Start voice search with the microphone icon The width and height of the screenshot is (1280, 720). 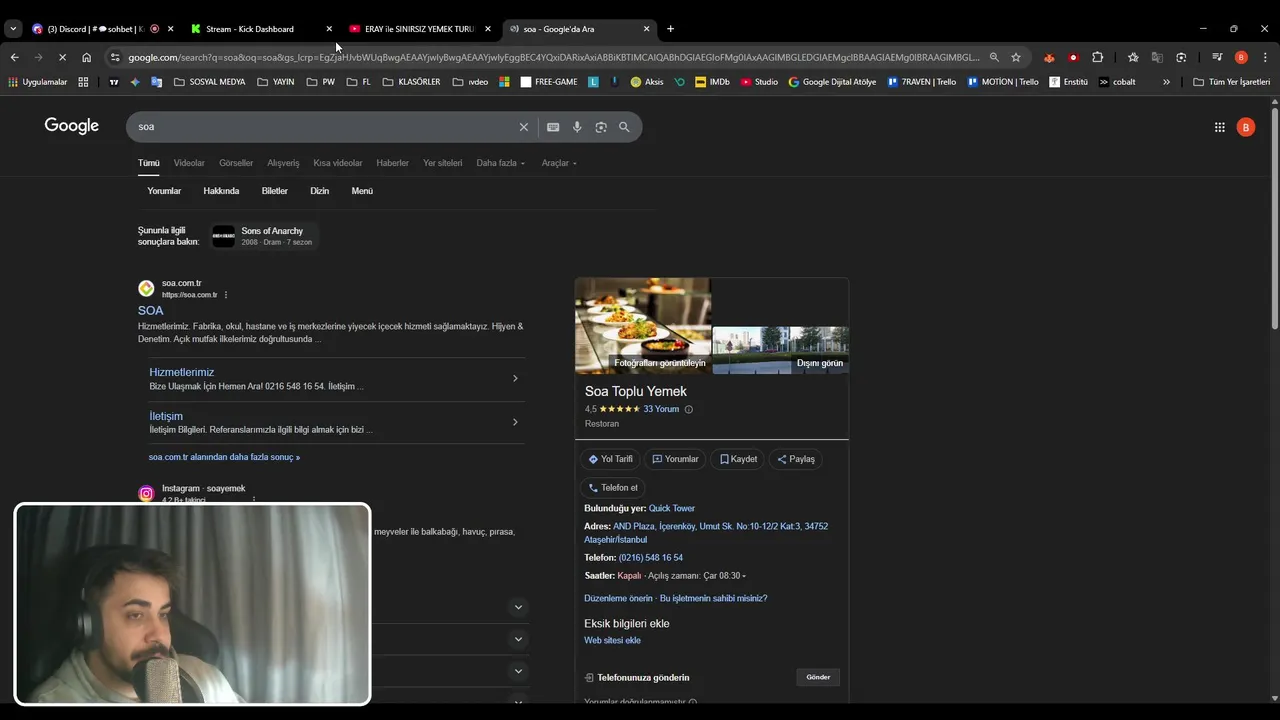coord(577,127)
